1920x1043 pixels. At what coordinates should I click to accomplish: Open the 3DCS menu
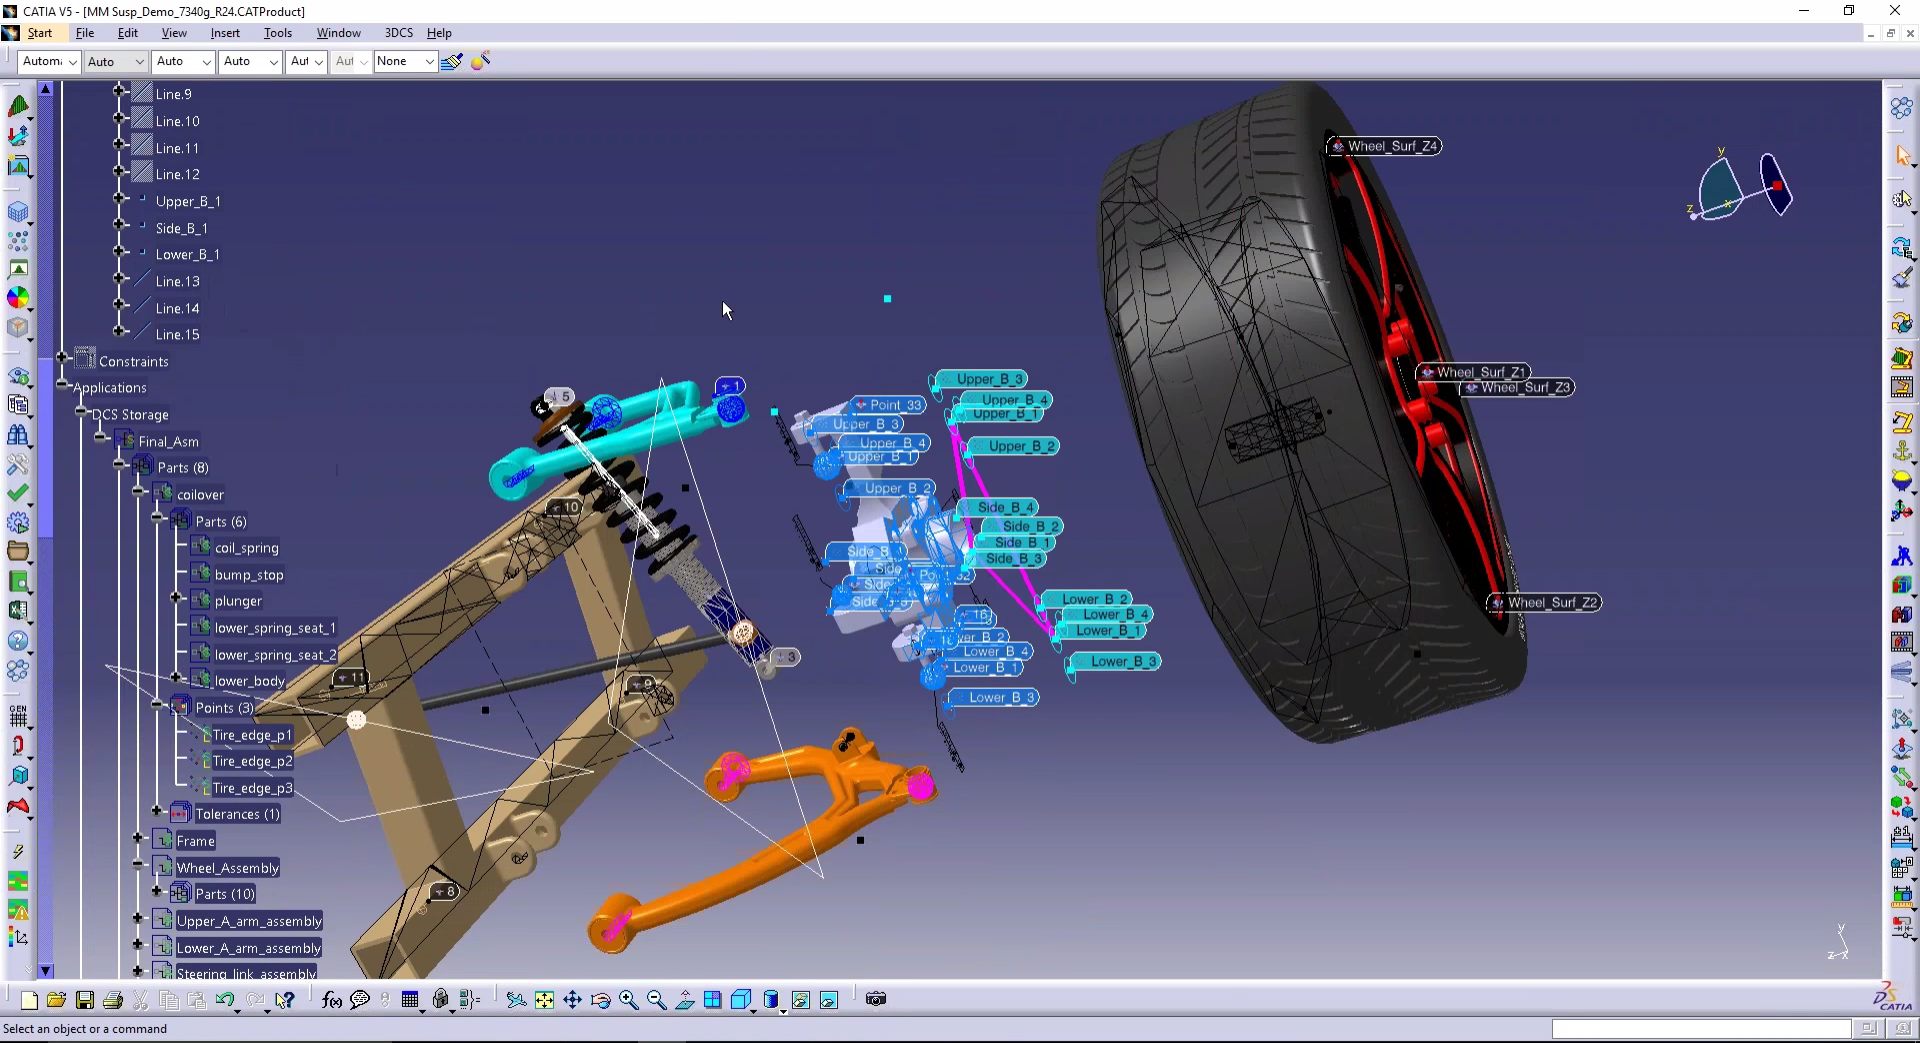click(x=398, y=32)
